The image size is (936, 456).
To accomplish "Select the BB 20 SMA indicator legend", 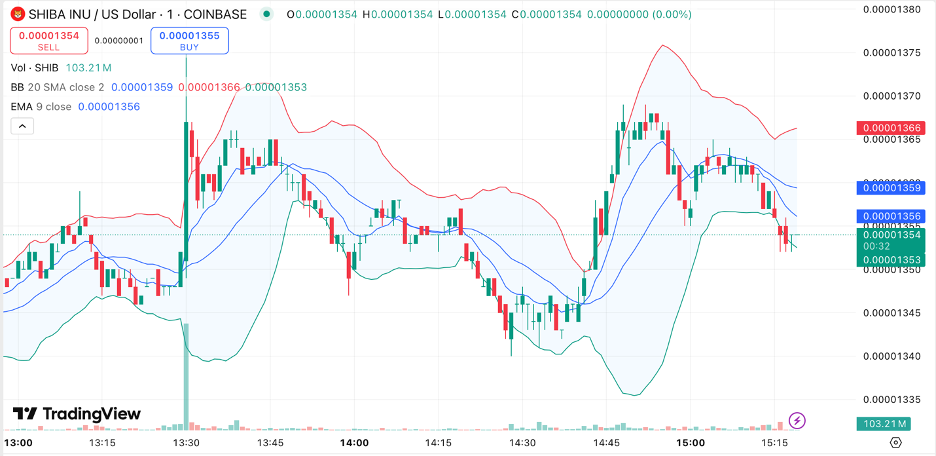I will point(58,87).
